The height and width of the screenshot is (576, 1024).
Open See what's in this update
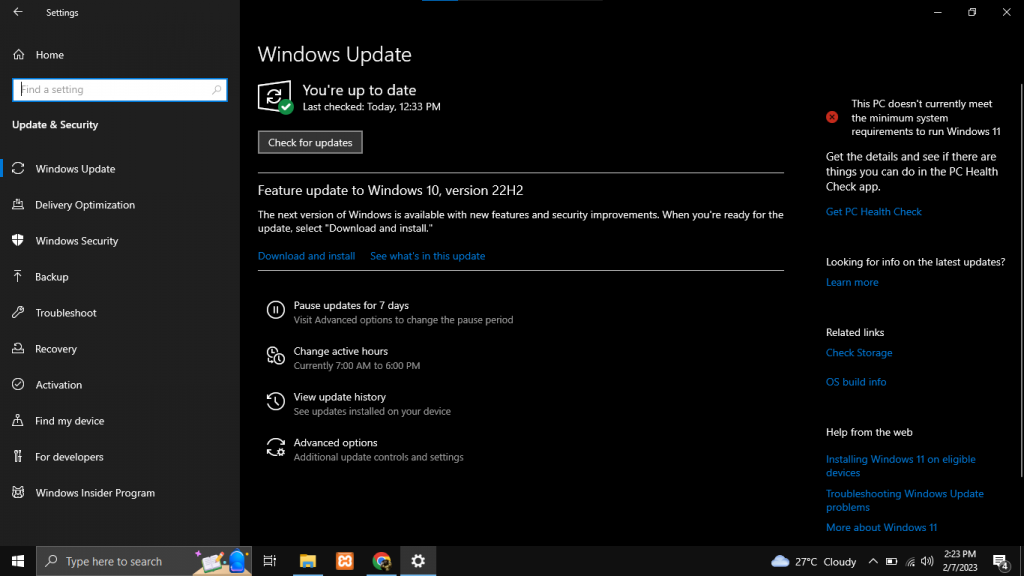(x=428, y=256)
